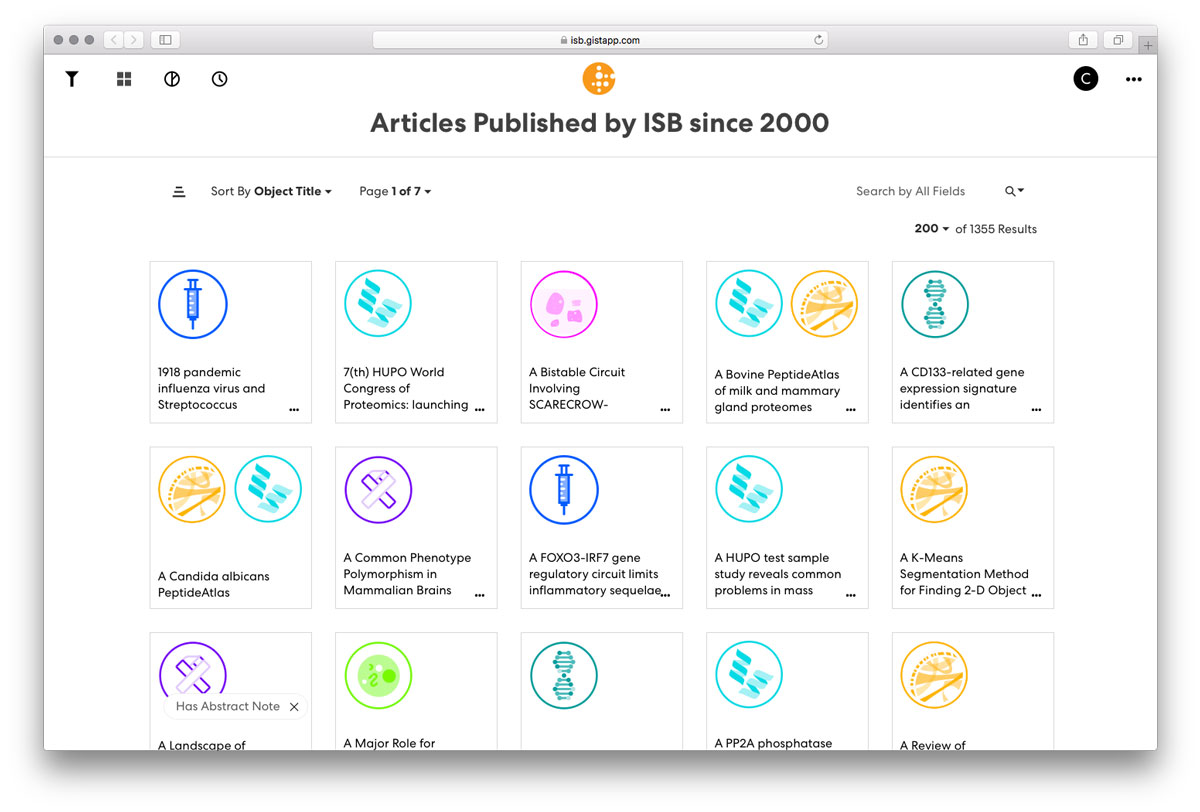Reload the page in Safari
1200x812 pixels.
pos(818,40)
